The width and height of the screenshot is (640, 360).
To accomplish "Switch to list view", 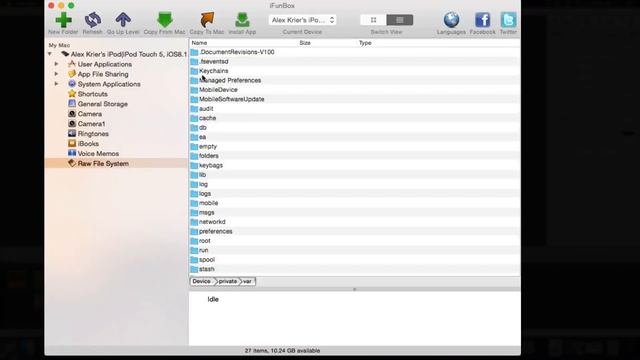I will click(400, 20).
